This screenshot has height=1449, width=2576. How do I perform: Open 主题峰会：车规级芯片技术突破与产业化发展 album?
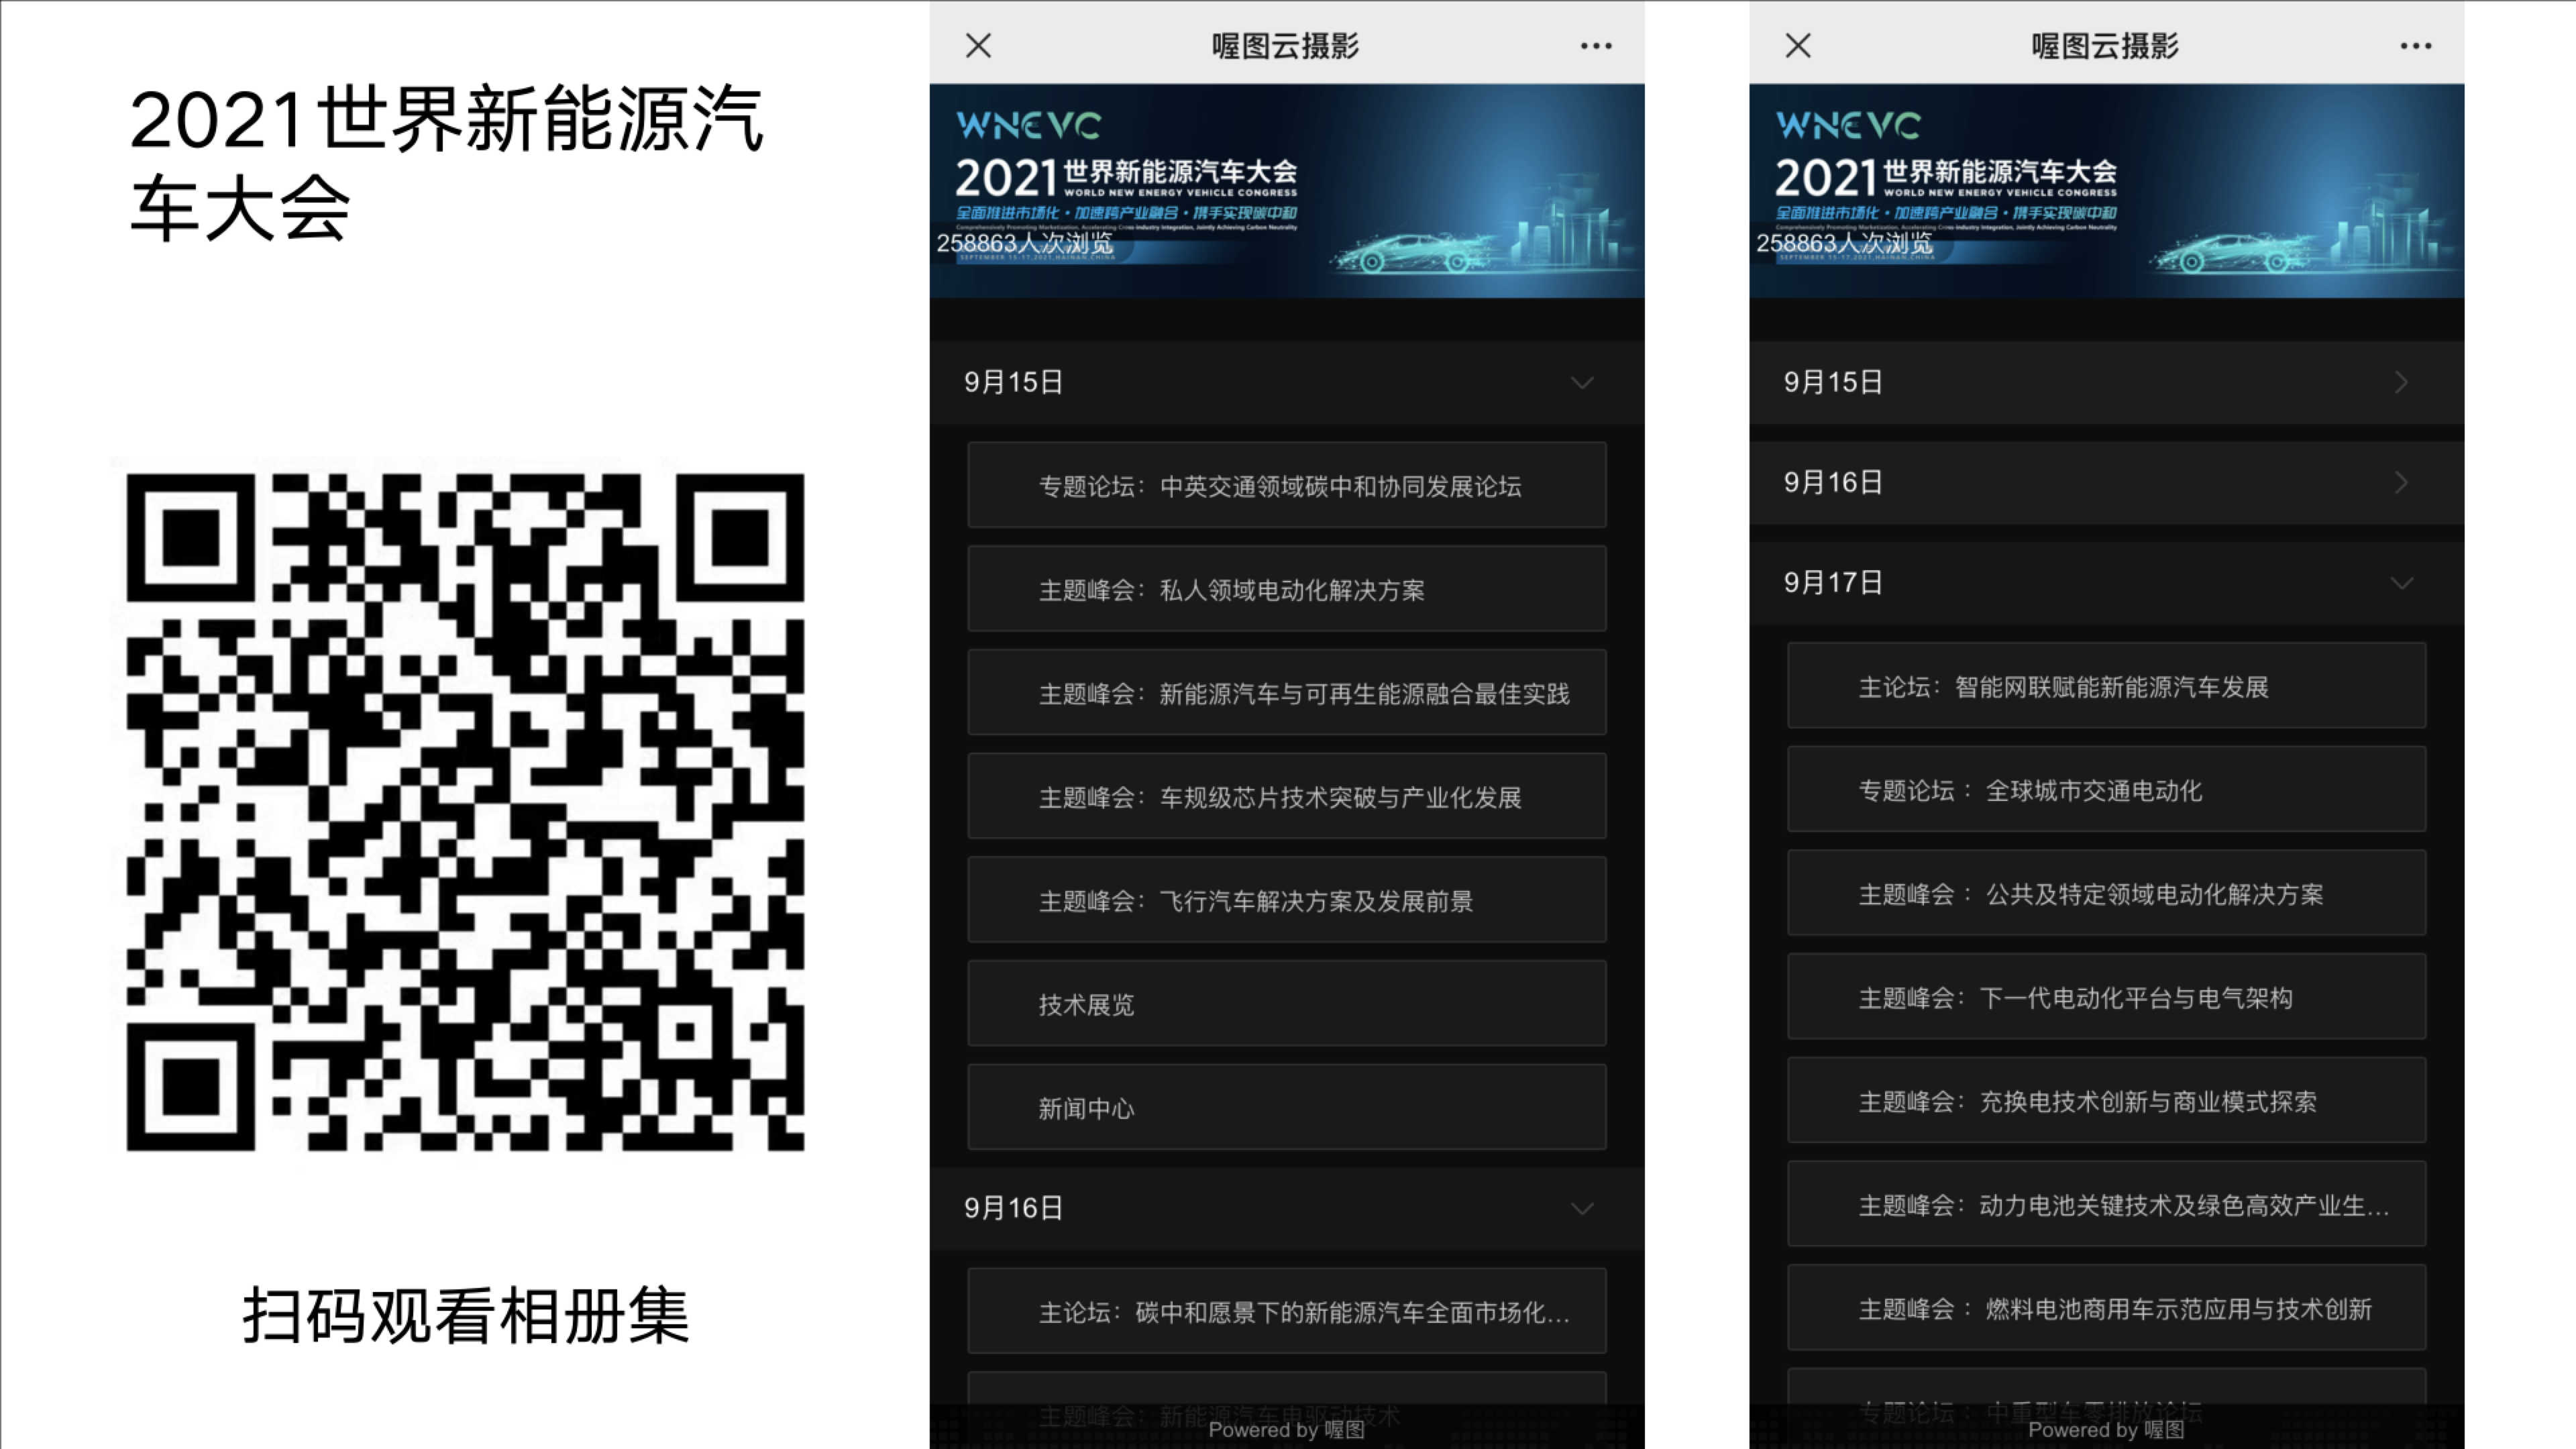click(1287, 797)
